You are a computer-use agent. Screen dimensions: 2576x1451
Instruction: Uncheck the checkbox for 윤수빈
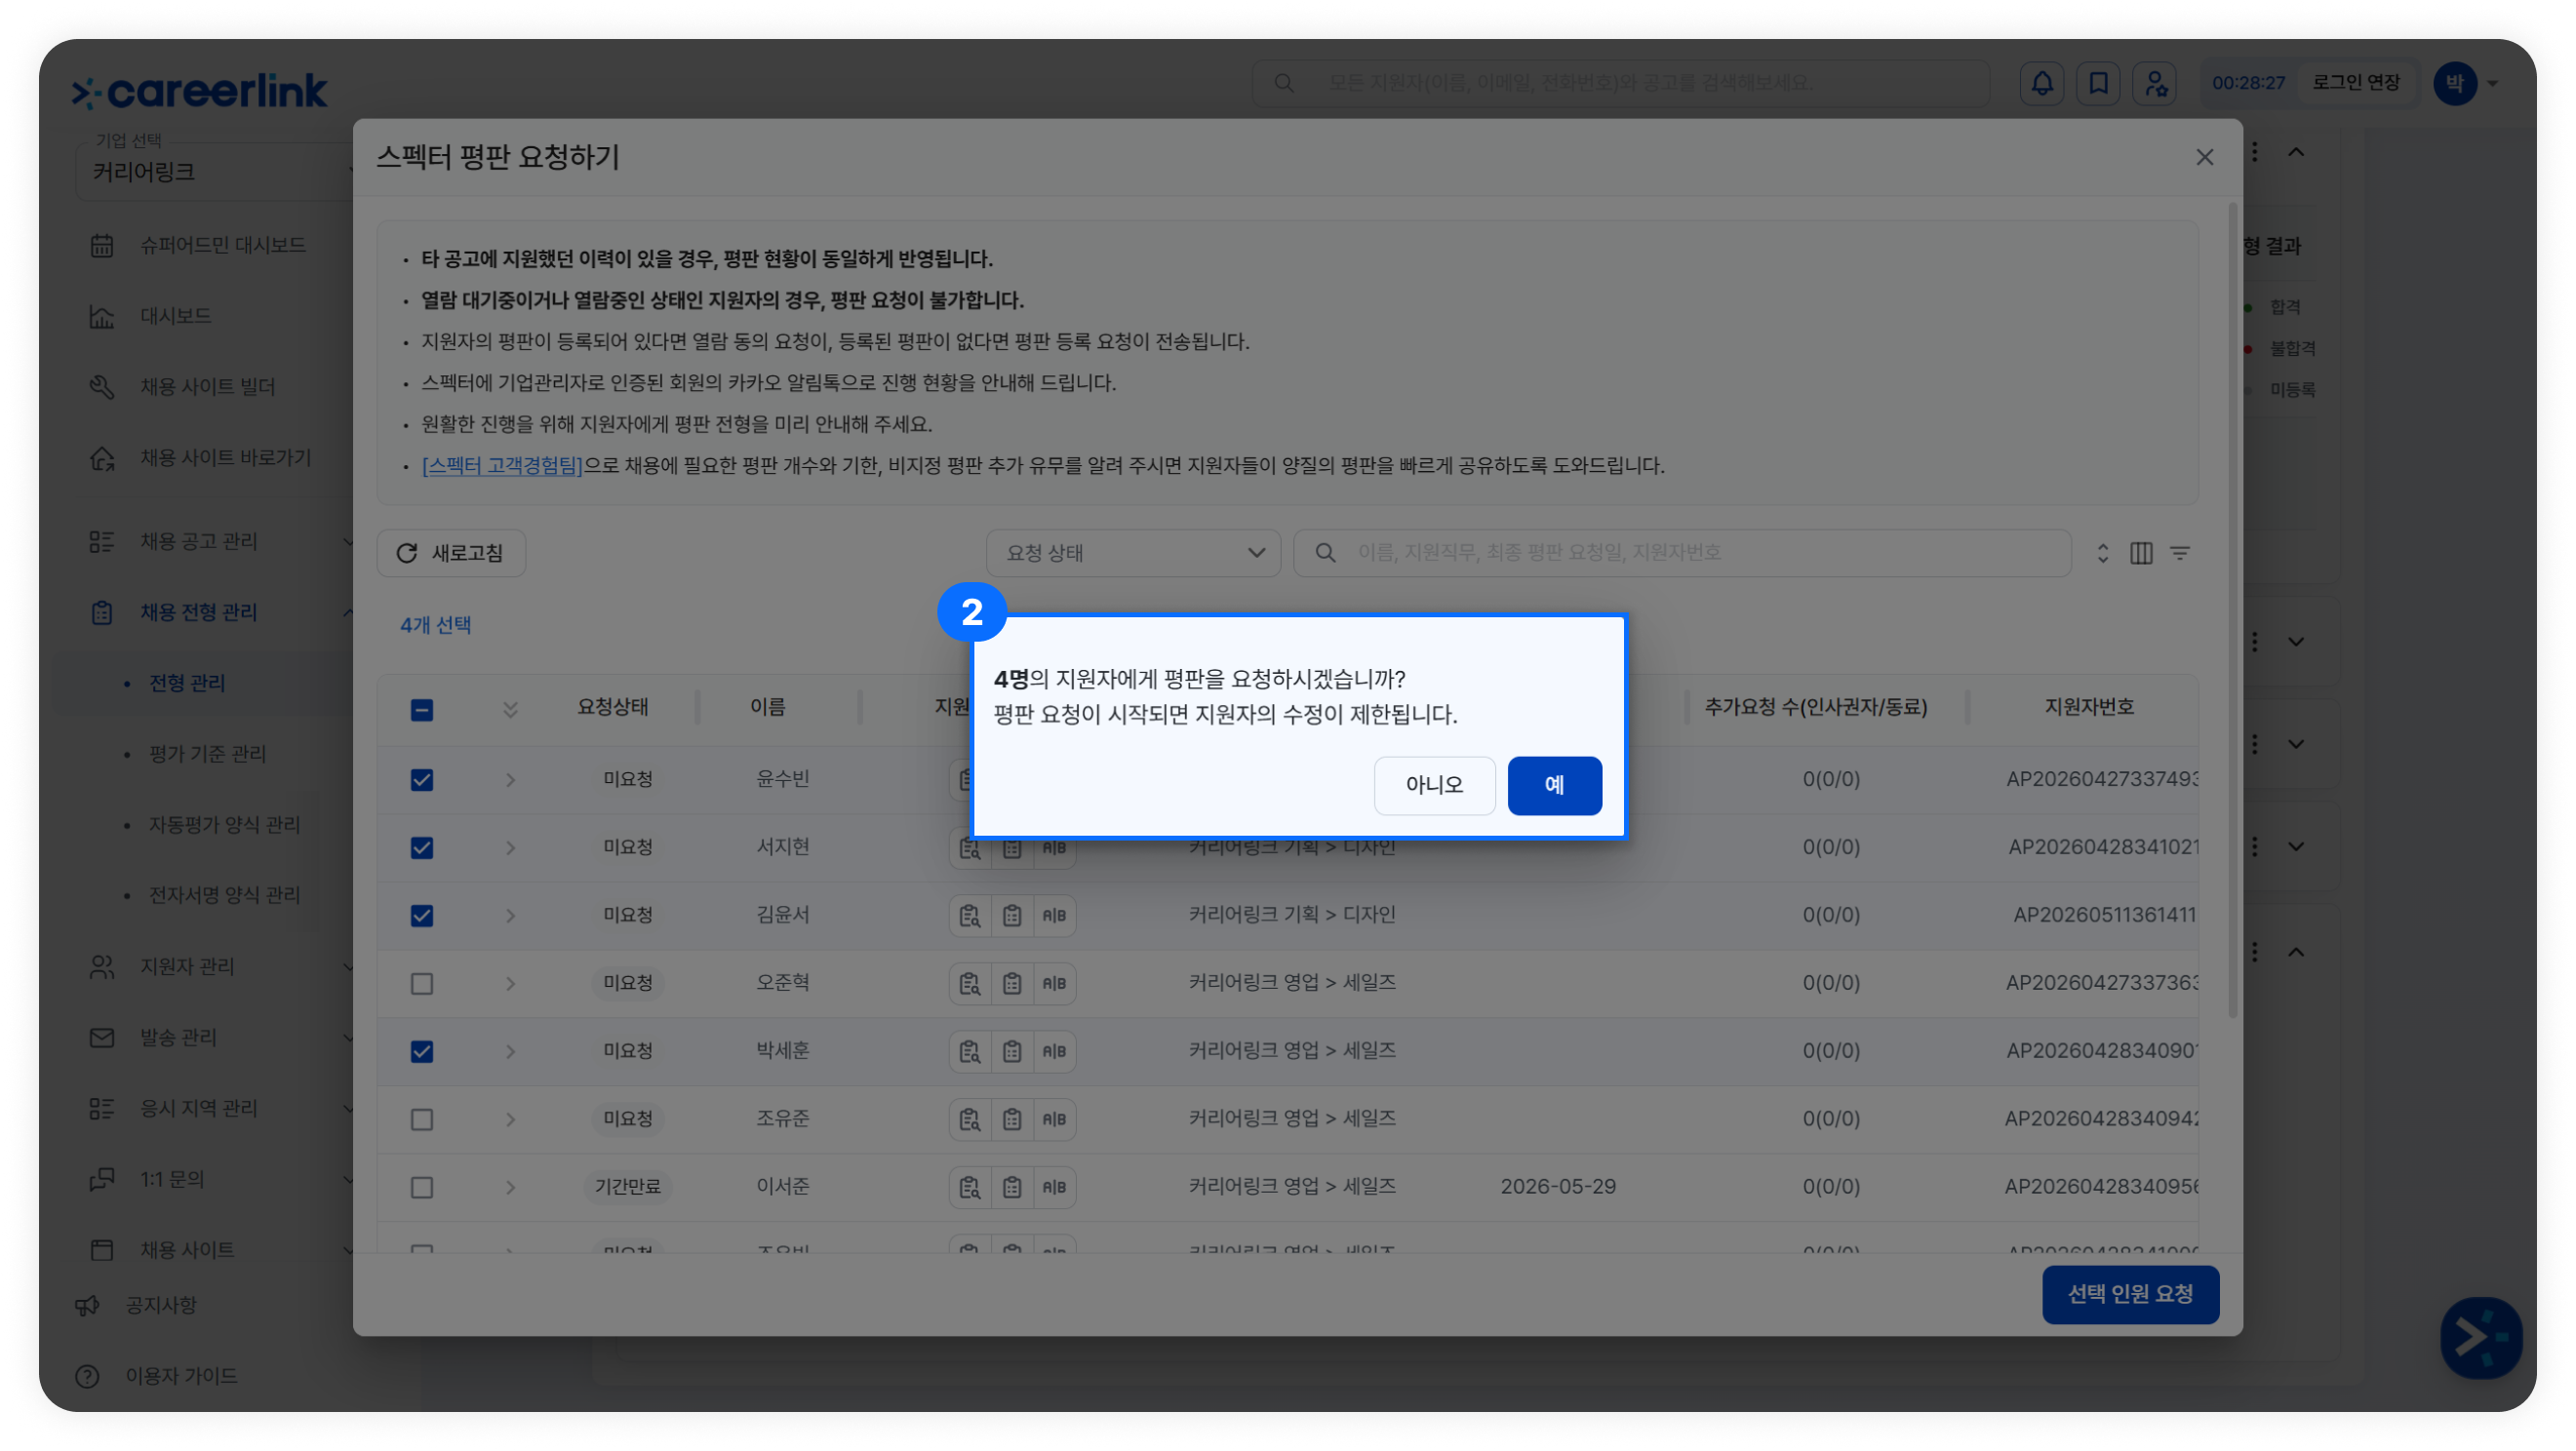[x=422, y=780]
